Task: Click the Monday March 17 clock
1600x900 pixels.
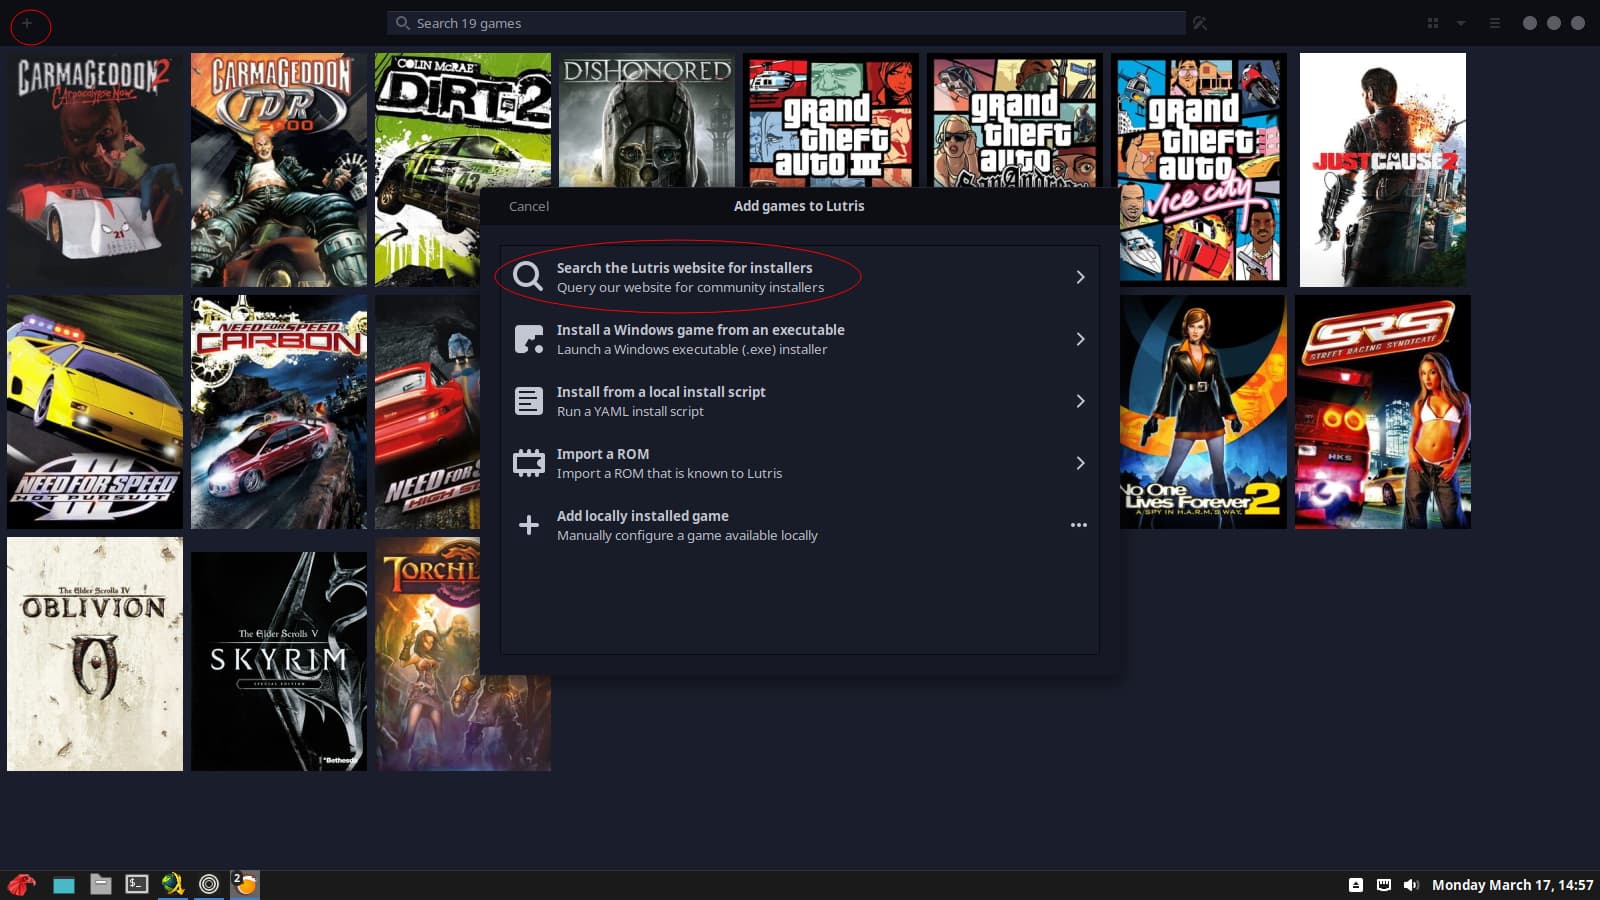Action: [1512, 885]
